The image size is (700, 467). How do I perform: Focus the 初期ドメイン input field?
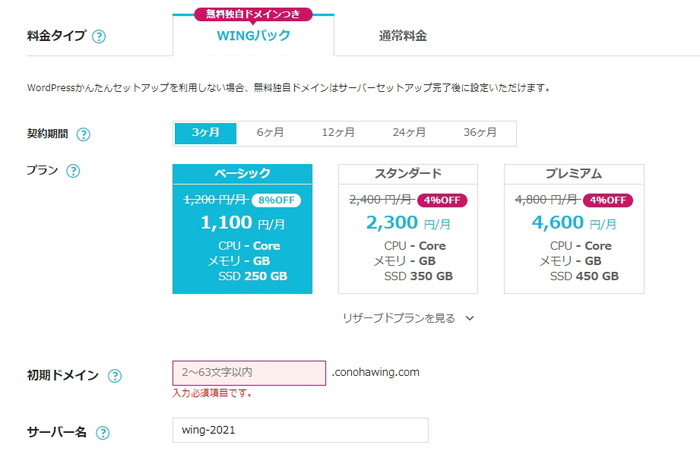(x=249, y=373)
